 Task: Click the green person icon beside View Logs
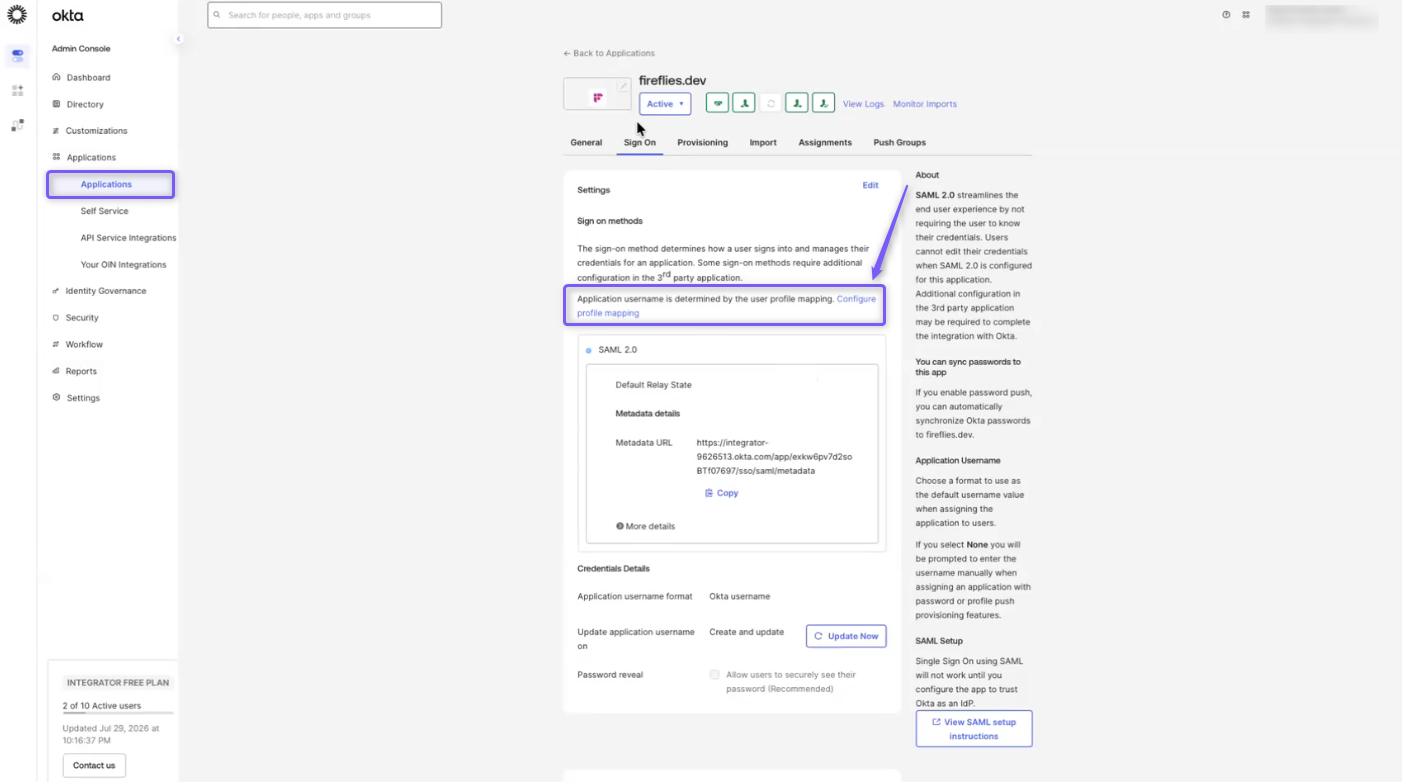pyautogui.click(x=823, y=103)
